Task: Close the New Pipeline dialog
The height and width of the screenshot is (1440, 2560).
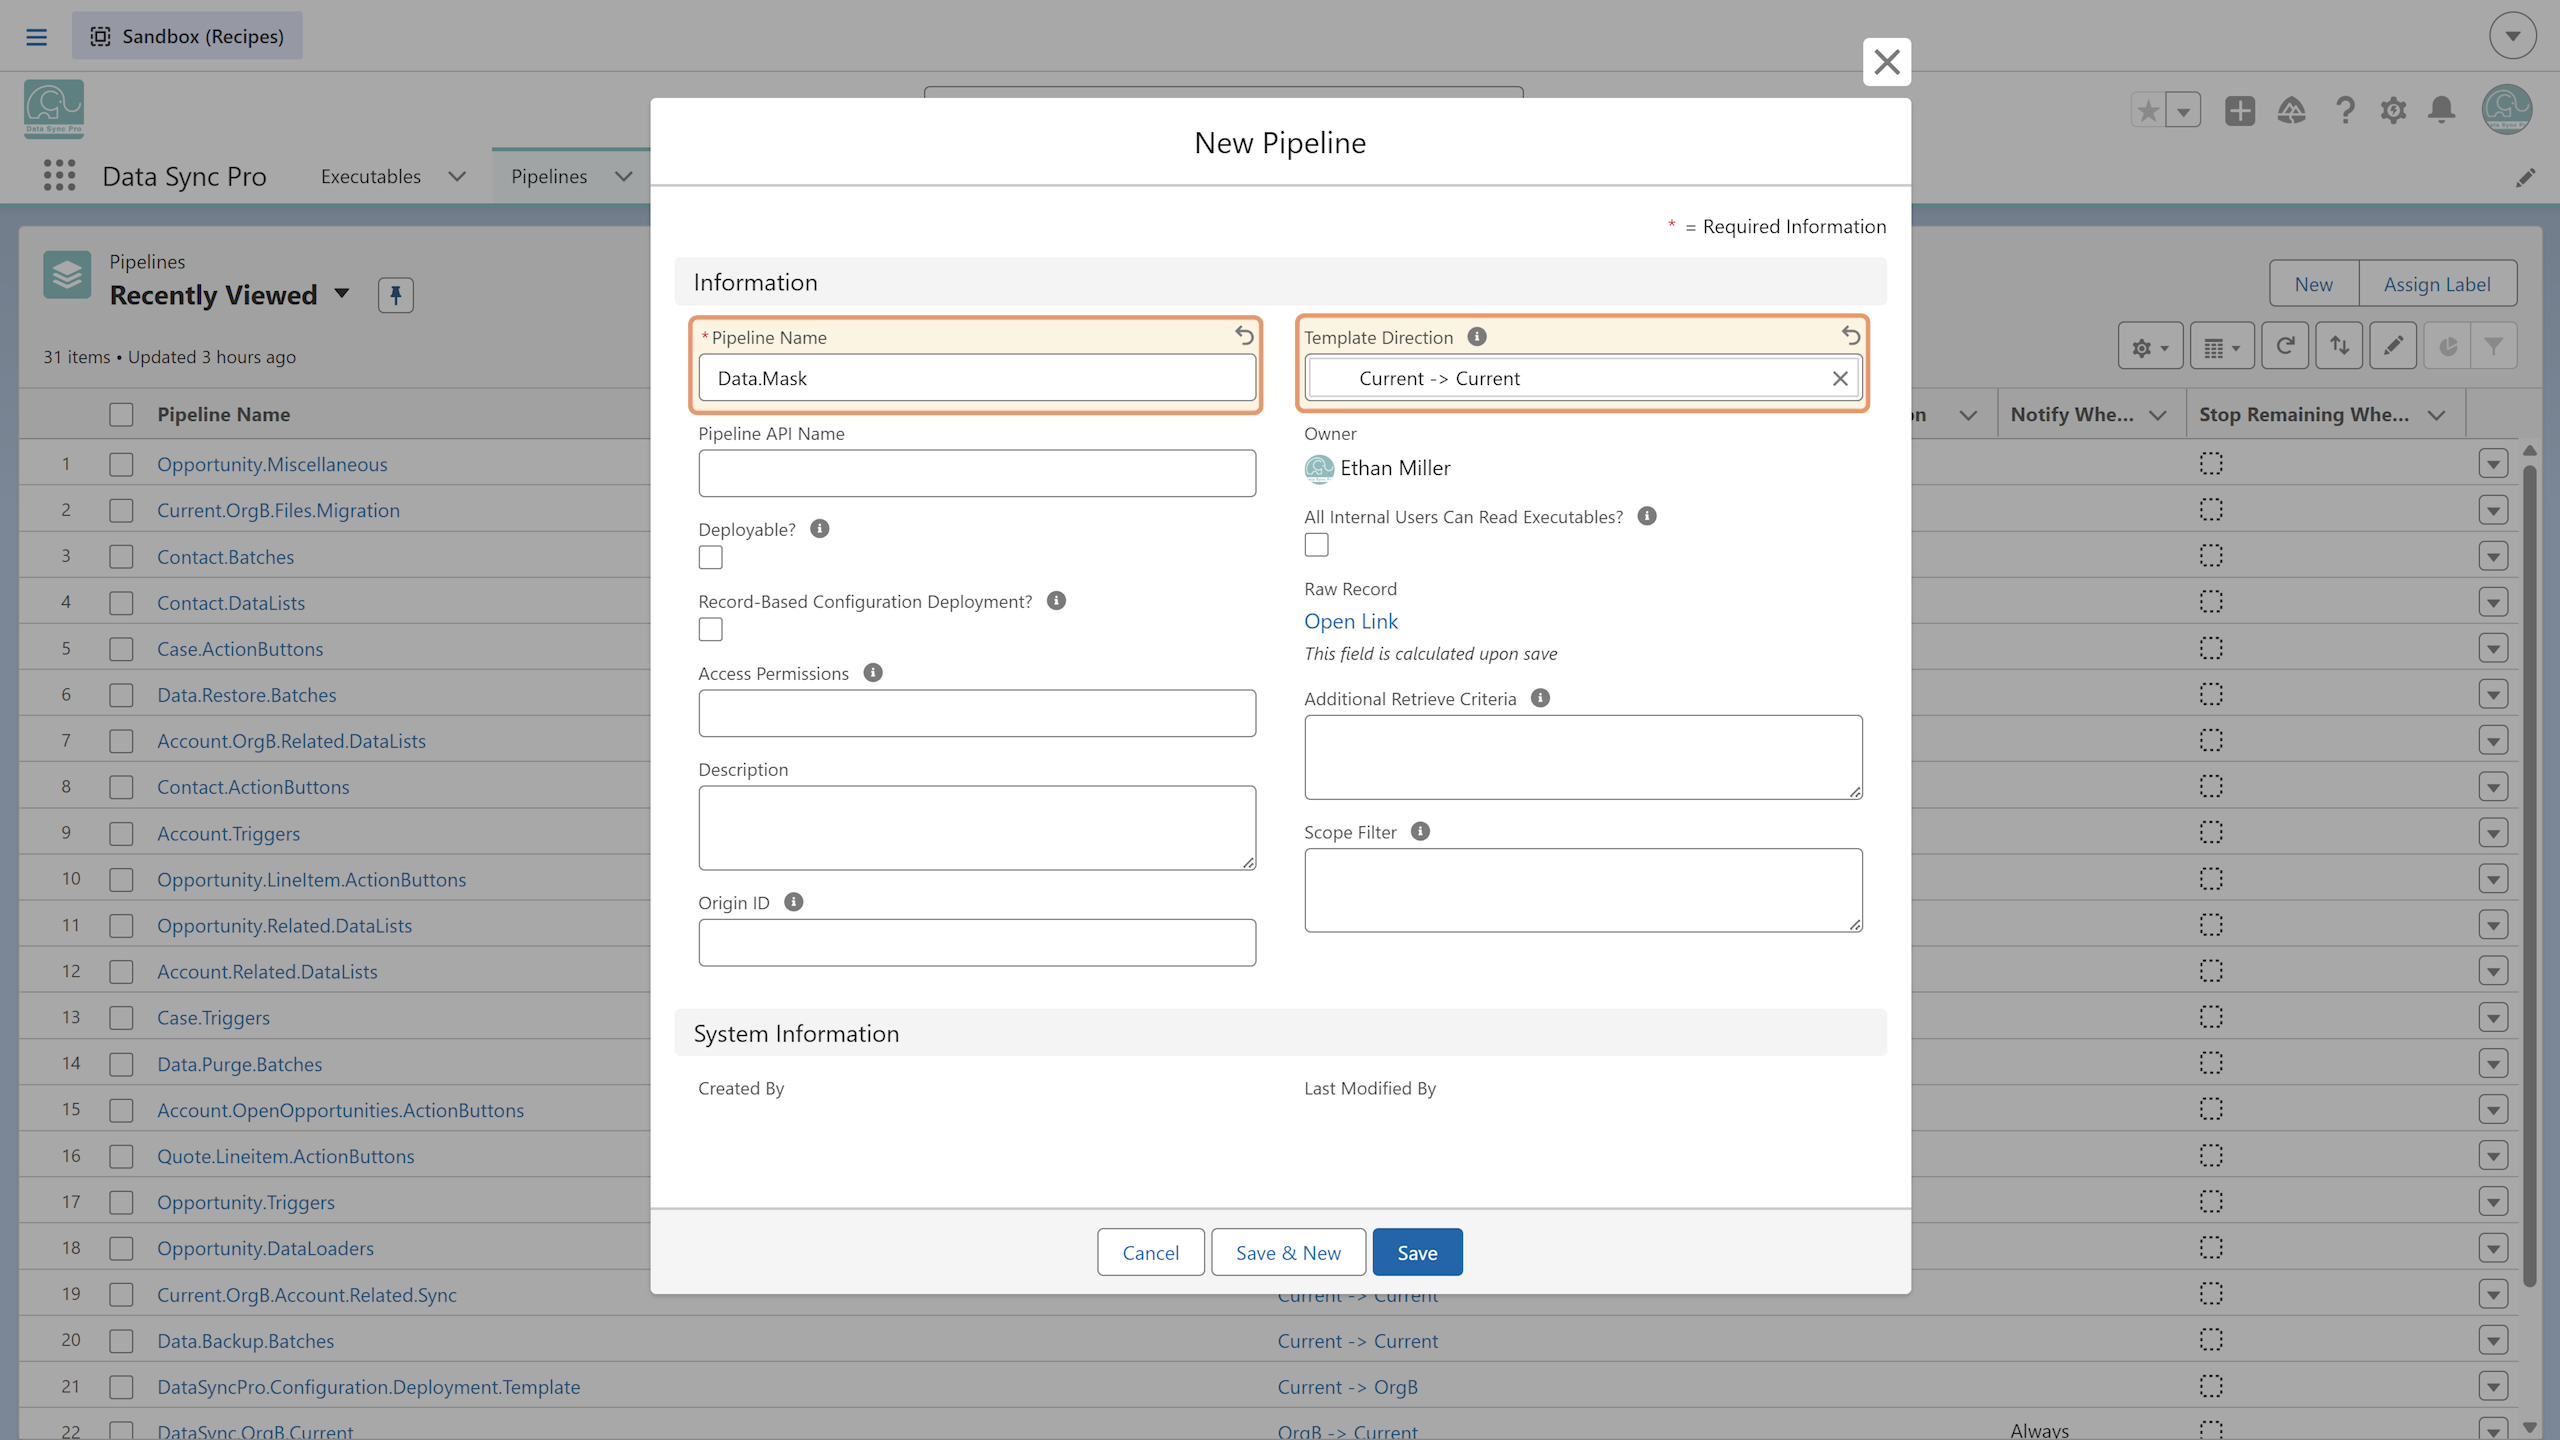Action: tap(1887, 62)
